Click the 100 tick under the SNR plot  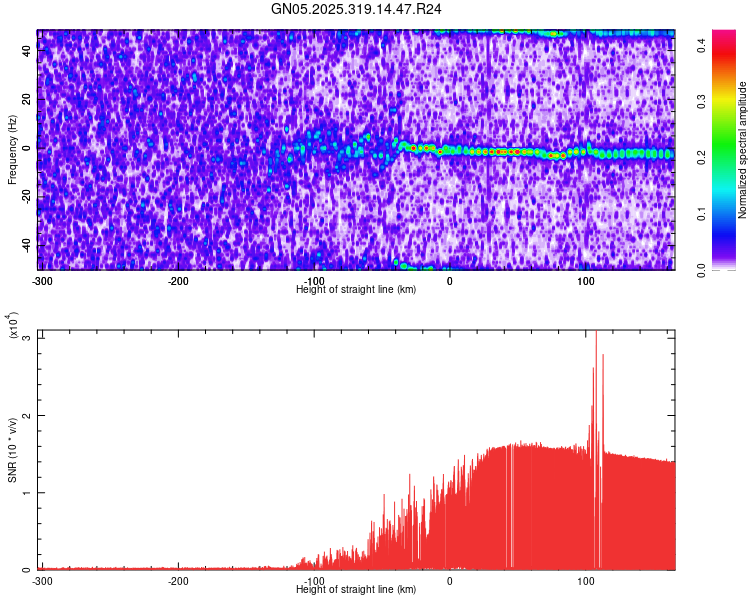pos(586,580)
